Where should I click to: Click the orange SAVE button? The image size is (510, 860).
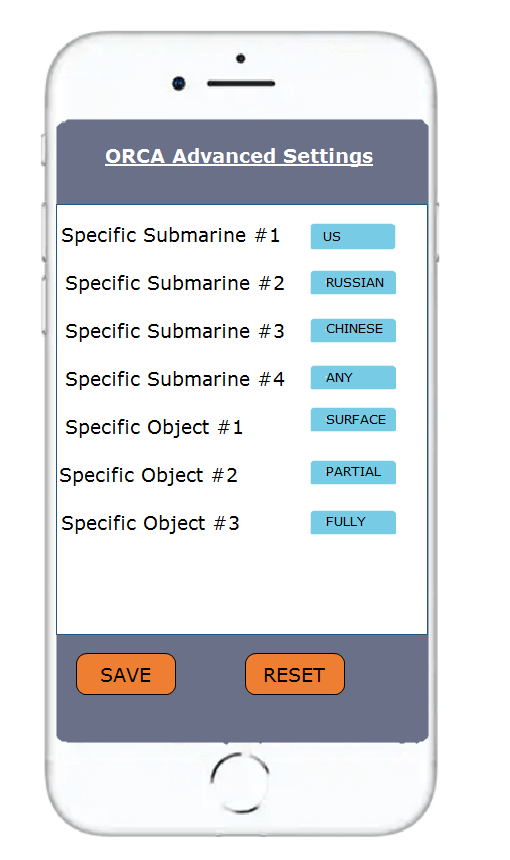(x=126, y=674)
